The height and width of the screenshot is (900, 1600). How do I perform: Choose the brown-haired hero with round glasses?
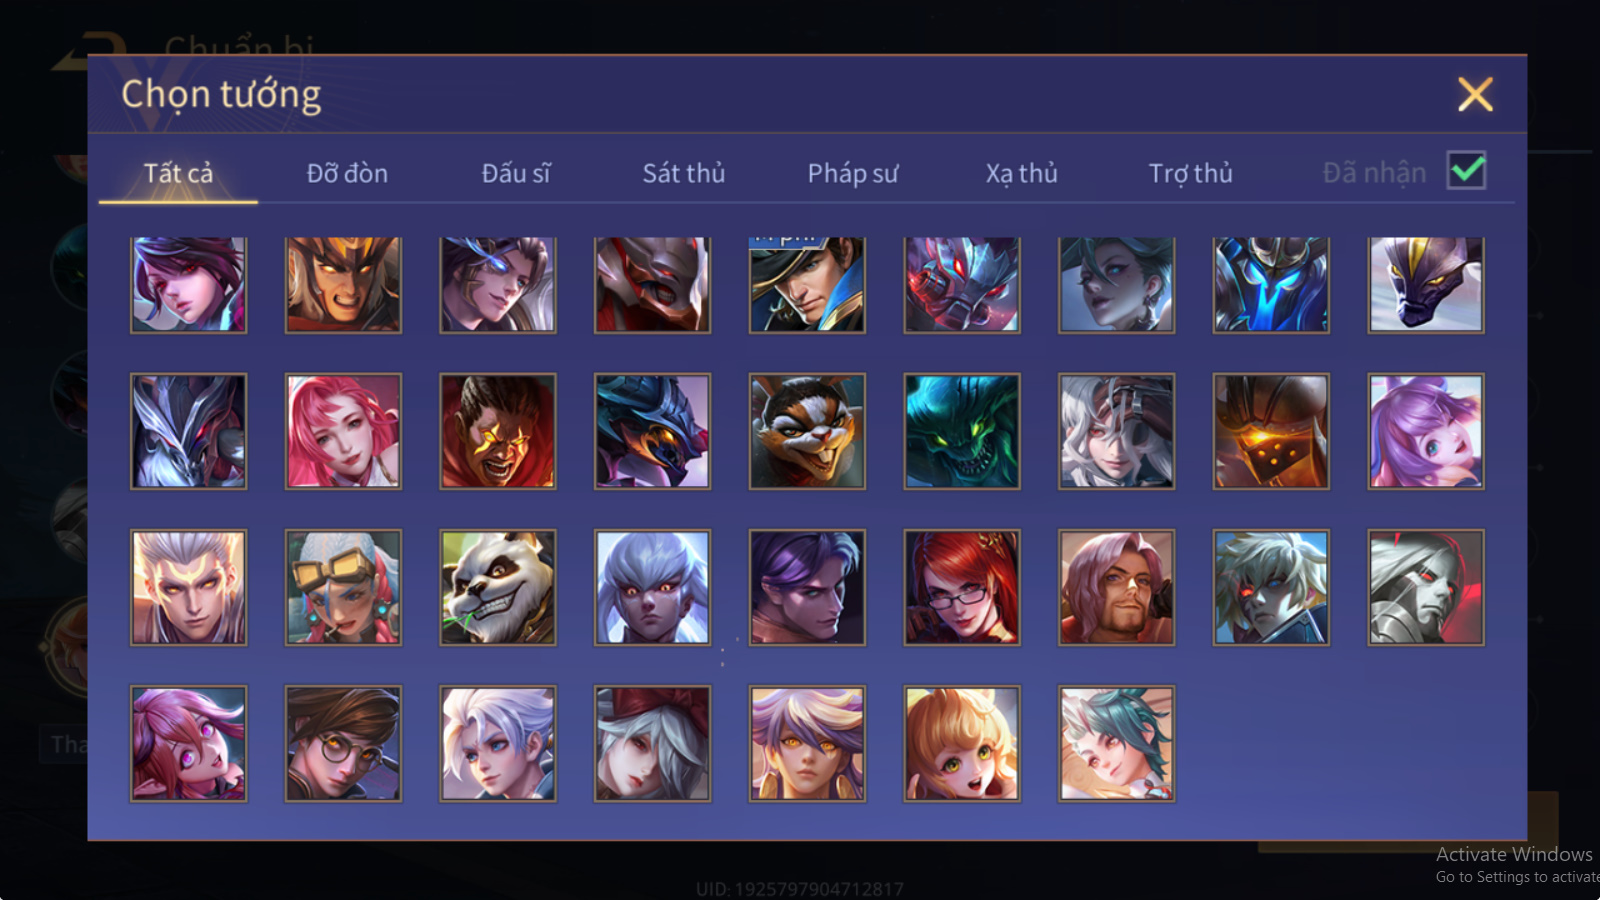343,744
